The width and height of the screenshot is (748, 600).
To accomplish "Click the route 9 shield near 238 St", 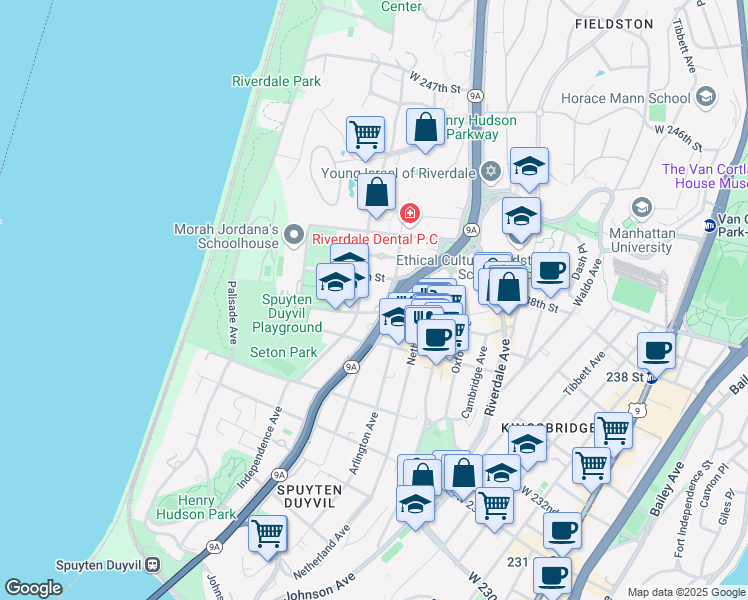I will point(637,410).
